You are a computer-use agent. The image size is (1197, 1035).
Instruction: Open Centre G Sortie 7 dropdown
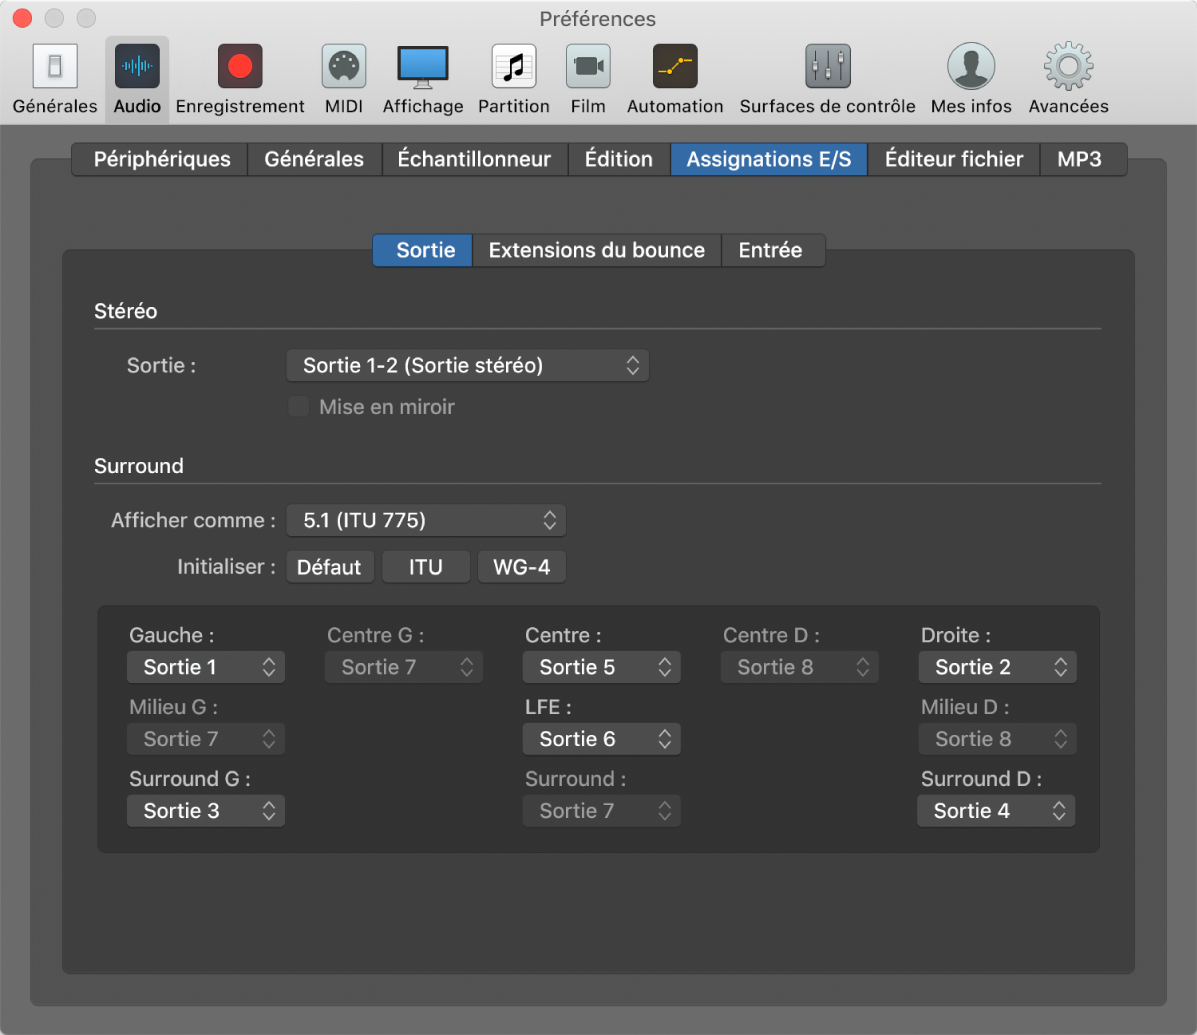(404, 667)
